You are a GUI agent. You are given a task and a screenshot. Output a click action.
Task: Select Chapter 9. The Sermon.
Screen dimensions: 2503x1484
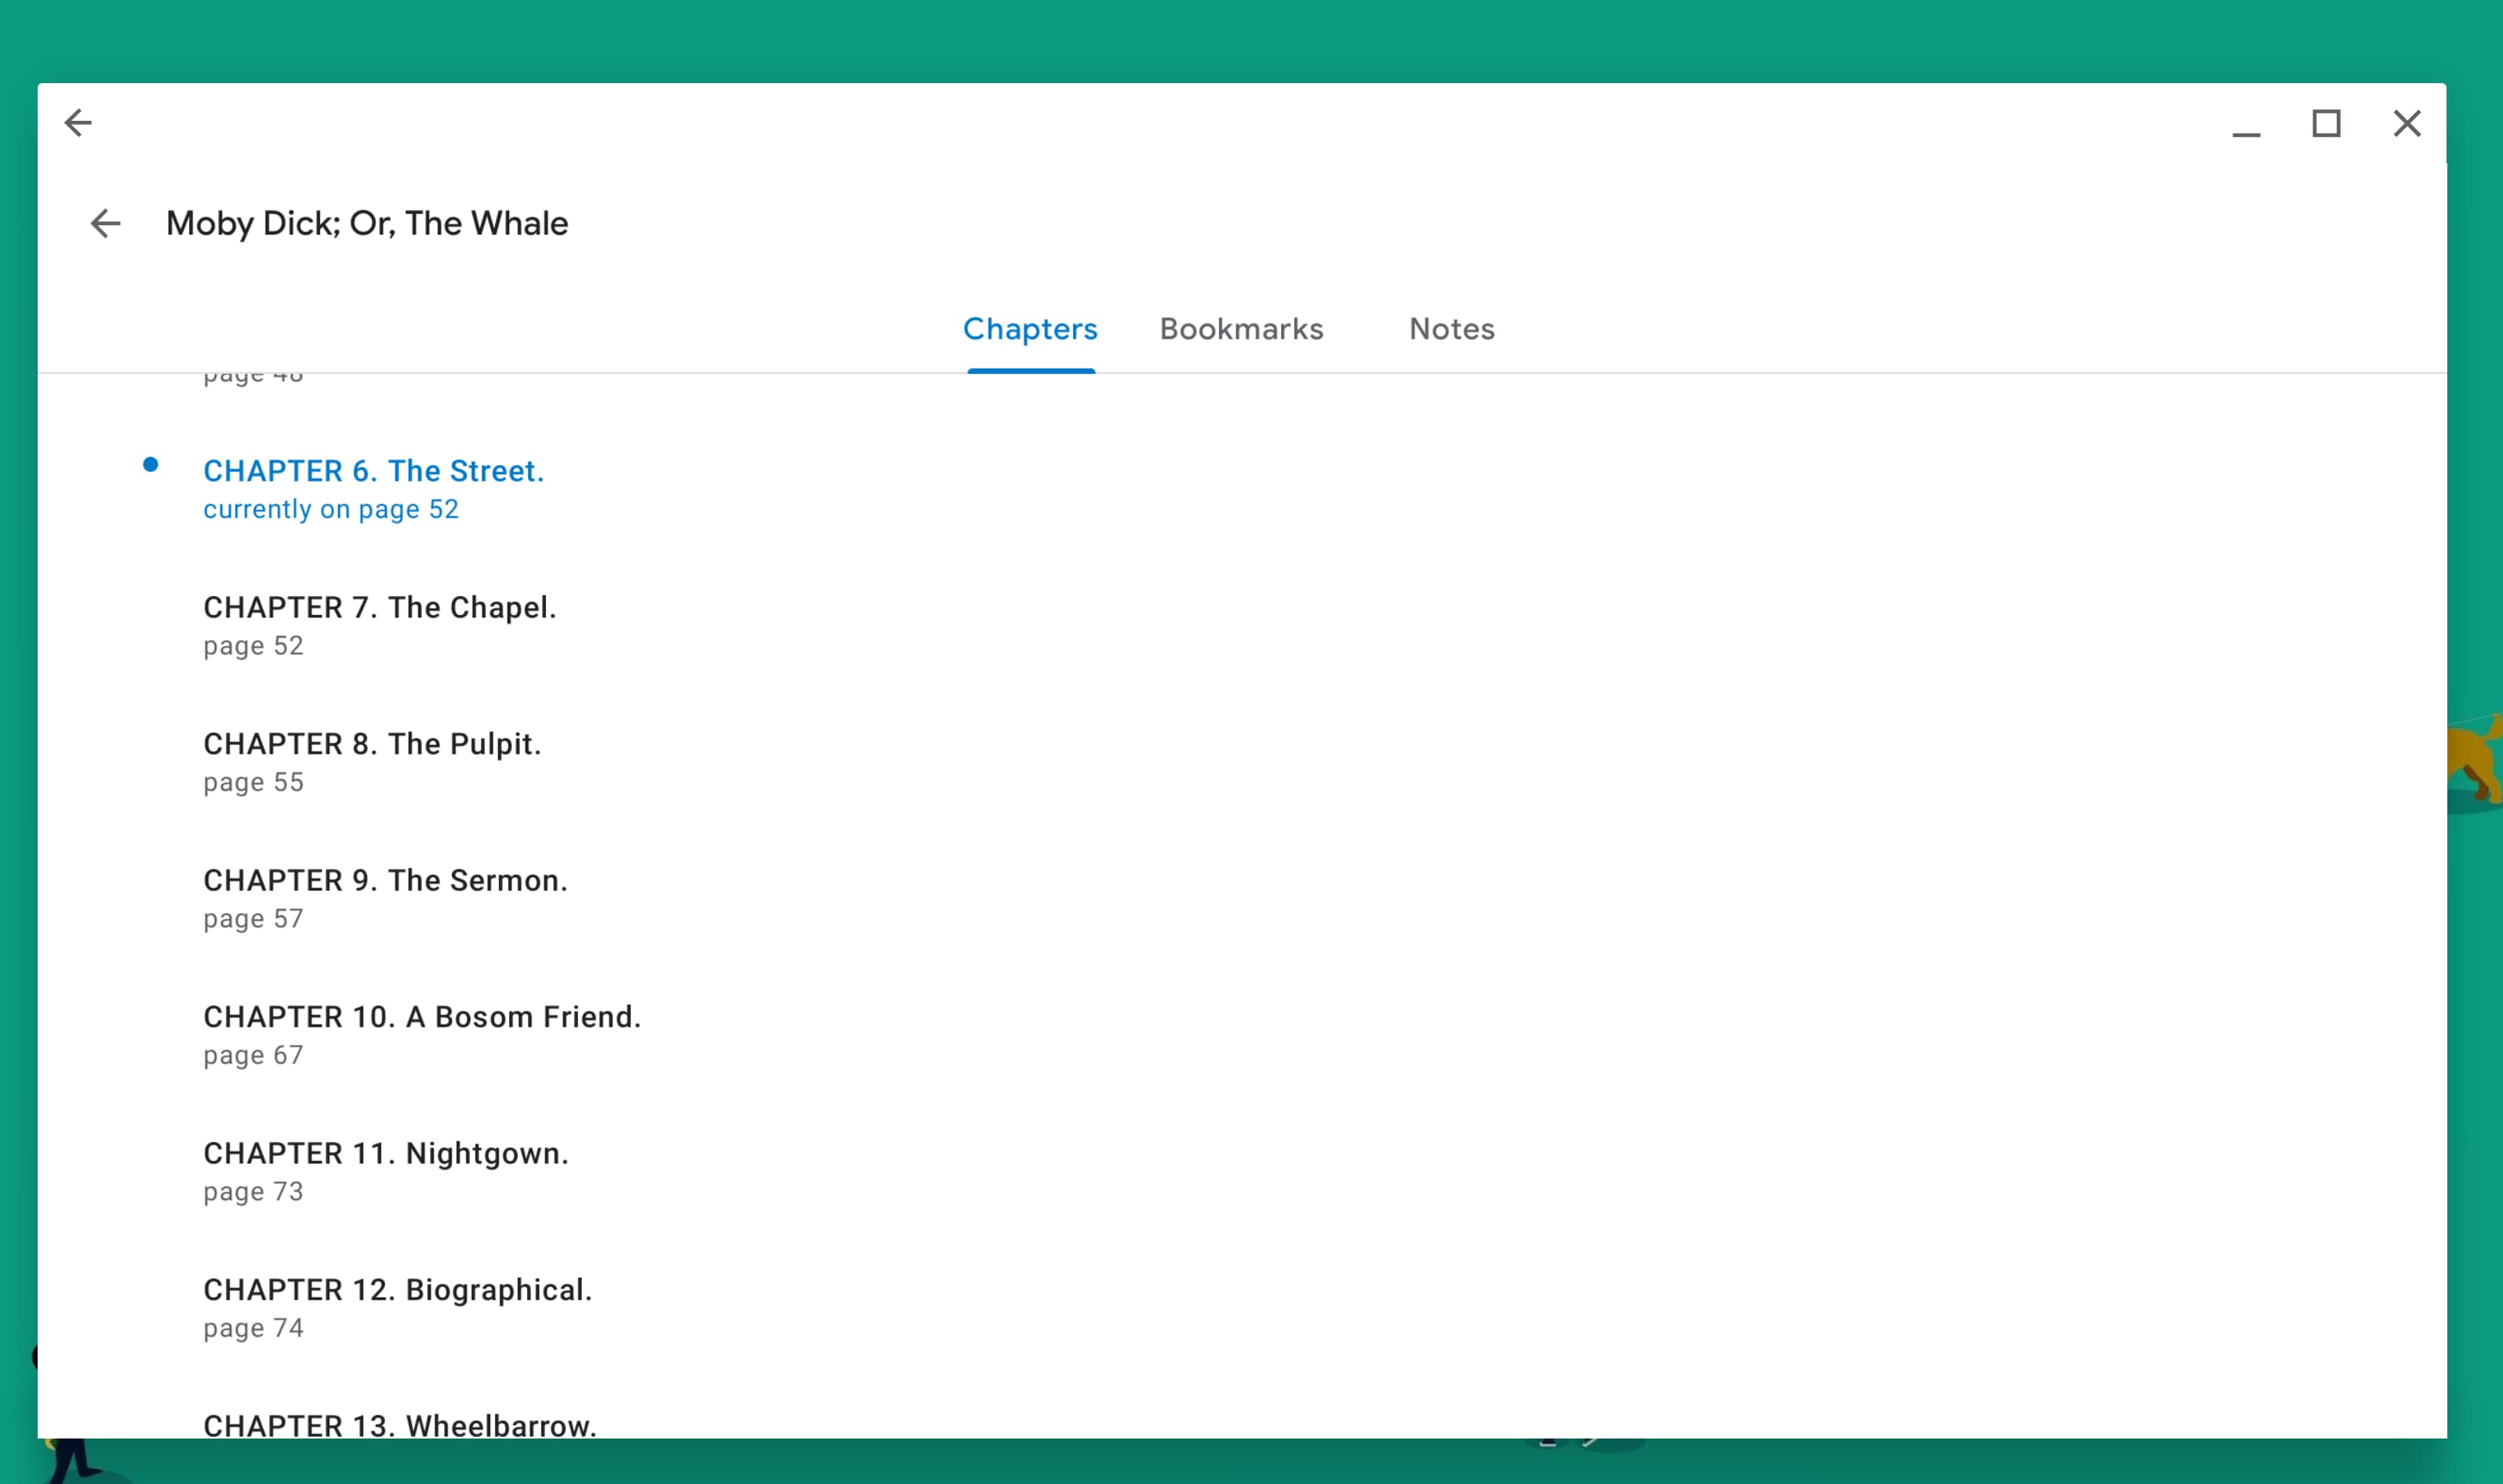tap(385, 880)
